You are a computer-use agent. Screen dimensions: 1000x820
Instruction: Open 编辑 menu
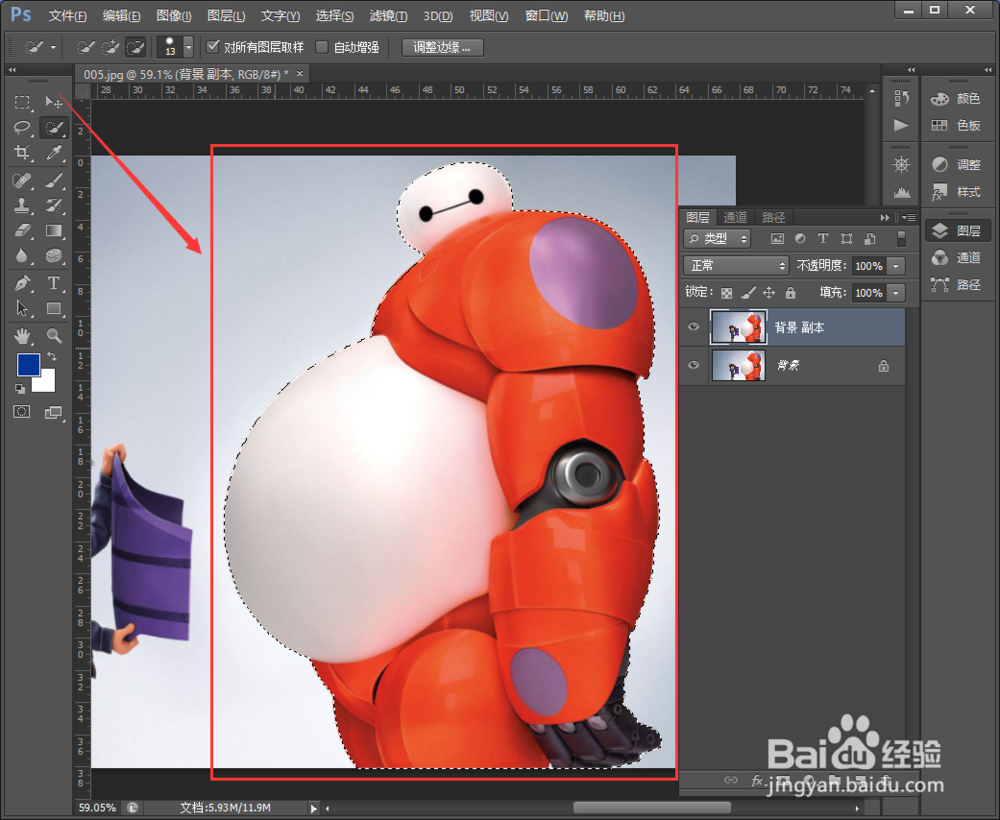click(x=121, y=16)
